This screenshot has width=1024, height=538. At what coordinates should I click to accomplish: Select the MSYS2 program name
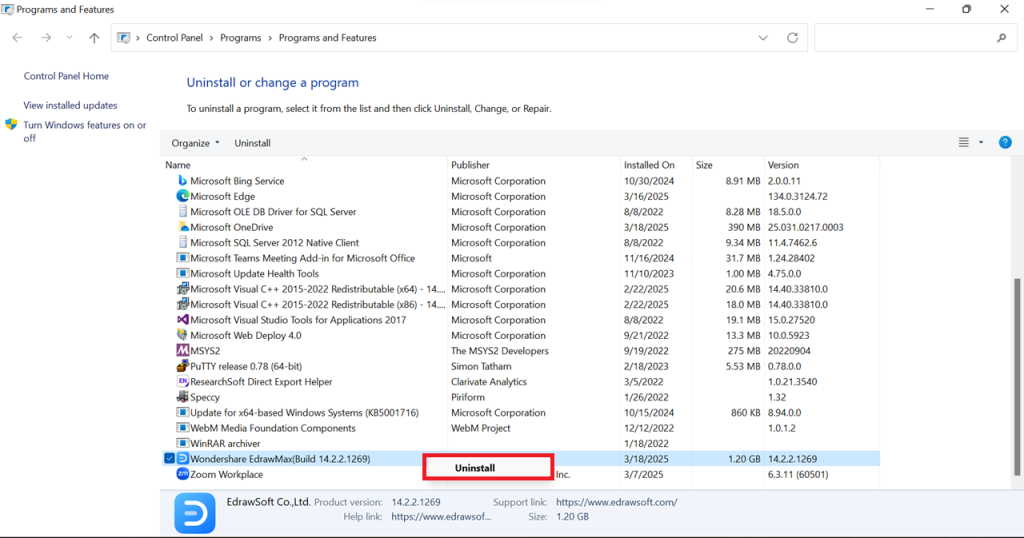click(x=205, y=351)
